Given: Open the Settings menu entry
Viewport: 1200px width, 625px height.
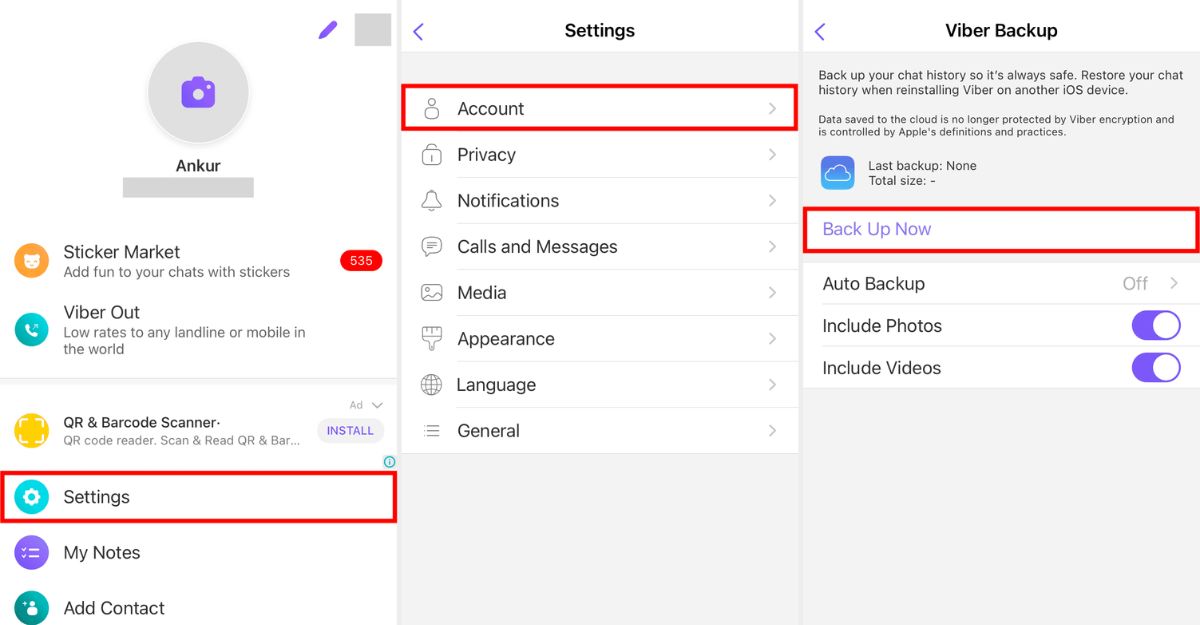Looking at the screenshot, I should coord(198,497).
